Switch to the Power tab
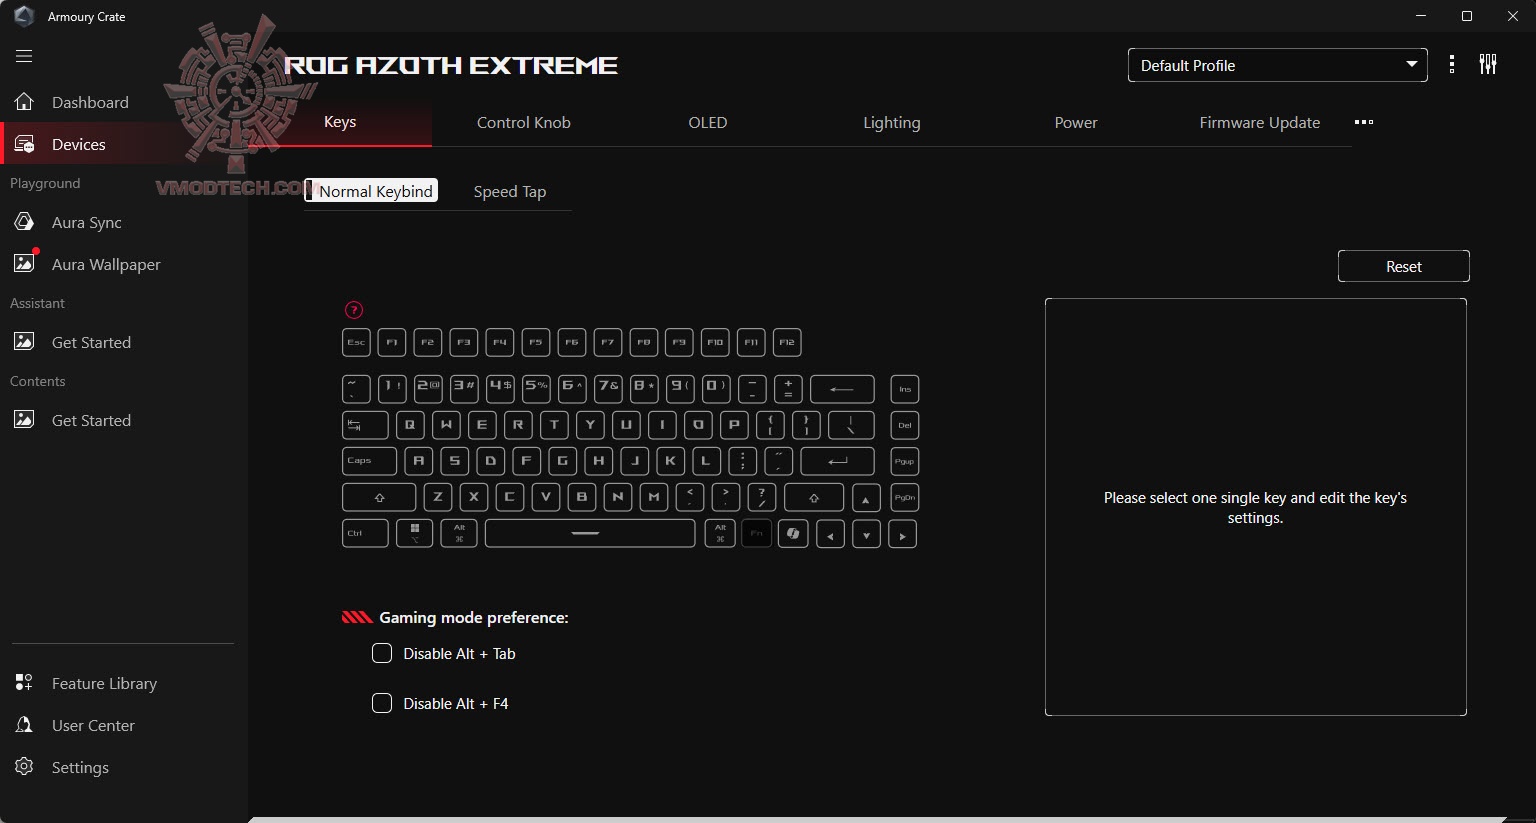Viewport: 1536px width, 823px height. point(1076,122)
